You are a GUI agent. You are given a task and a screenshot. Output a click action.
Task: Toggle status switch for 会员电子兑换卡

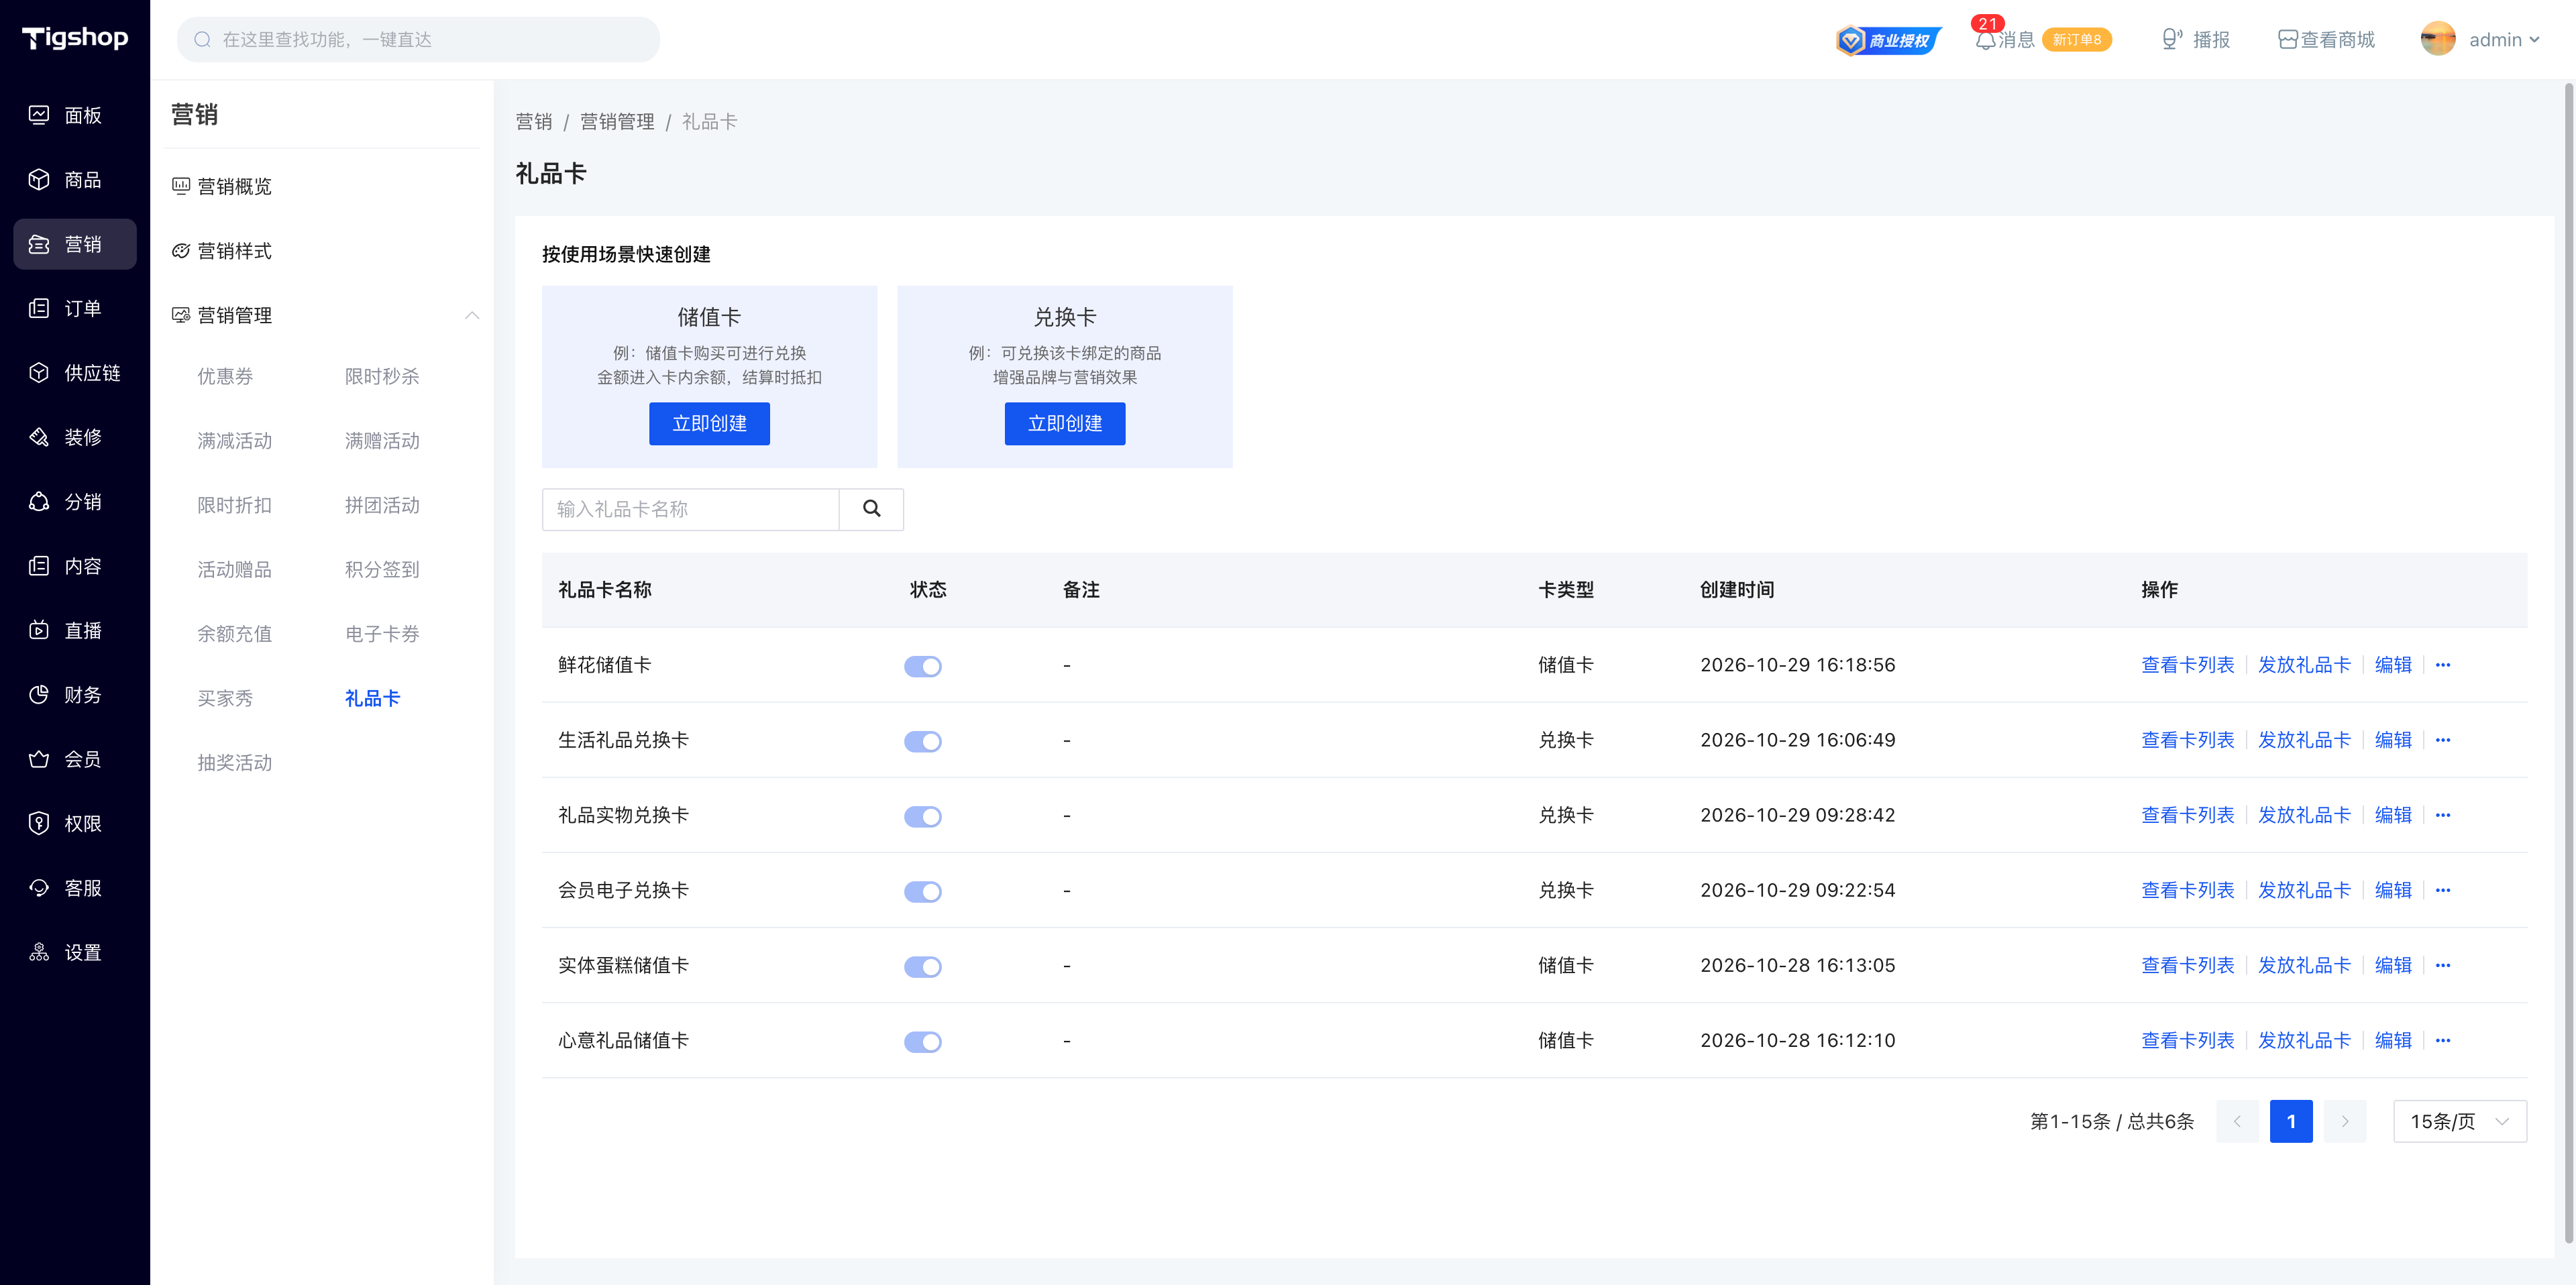[x=922, y=891]
